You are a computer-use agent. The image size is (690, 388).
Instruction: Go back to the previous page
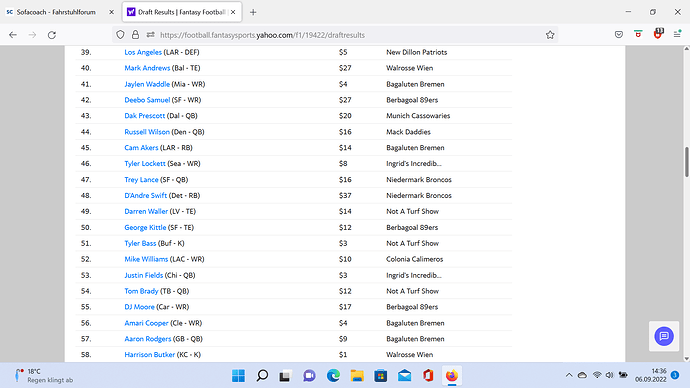(13, 35)
